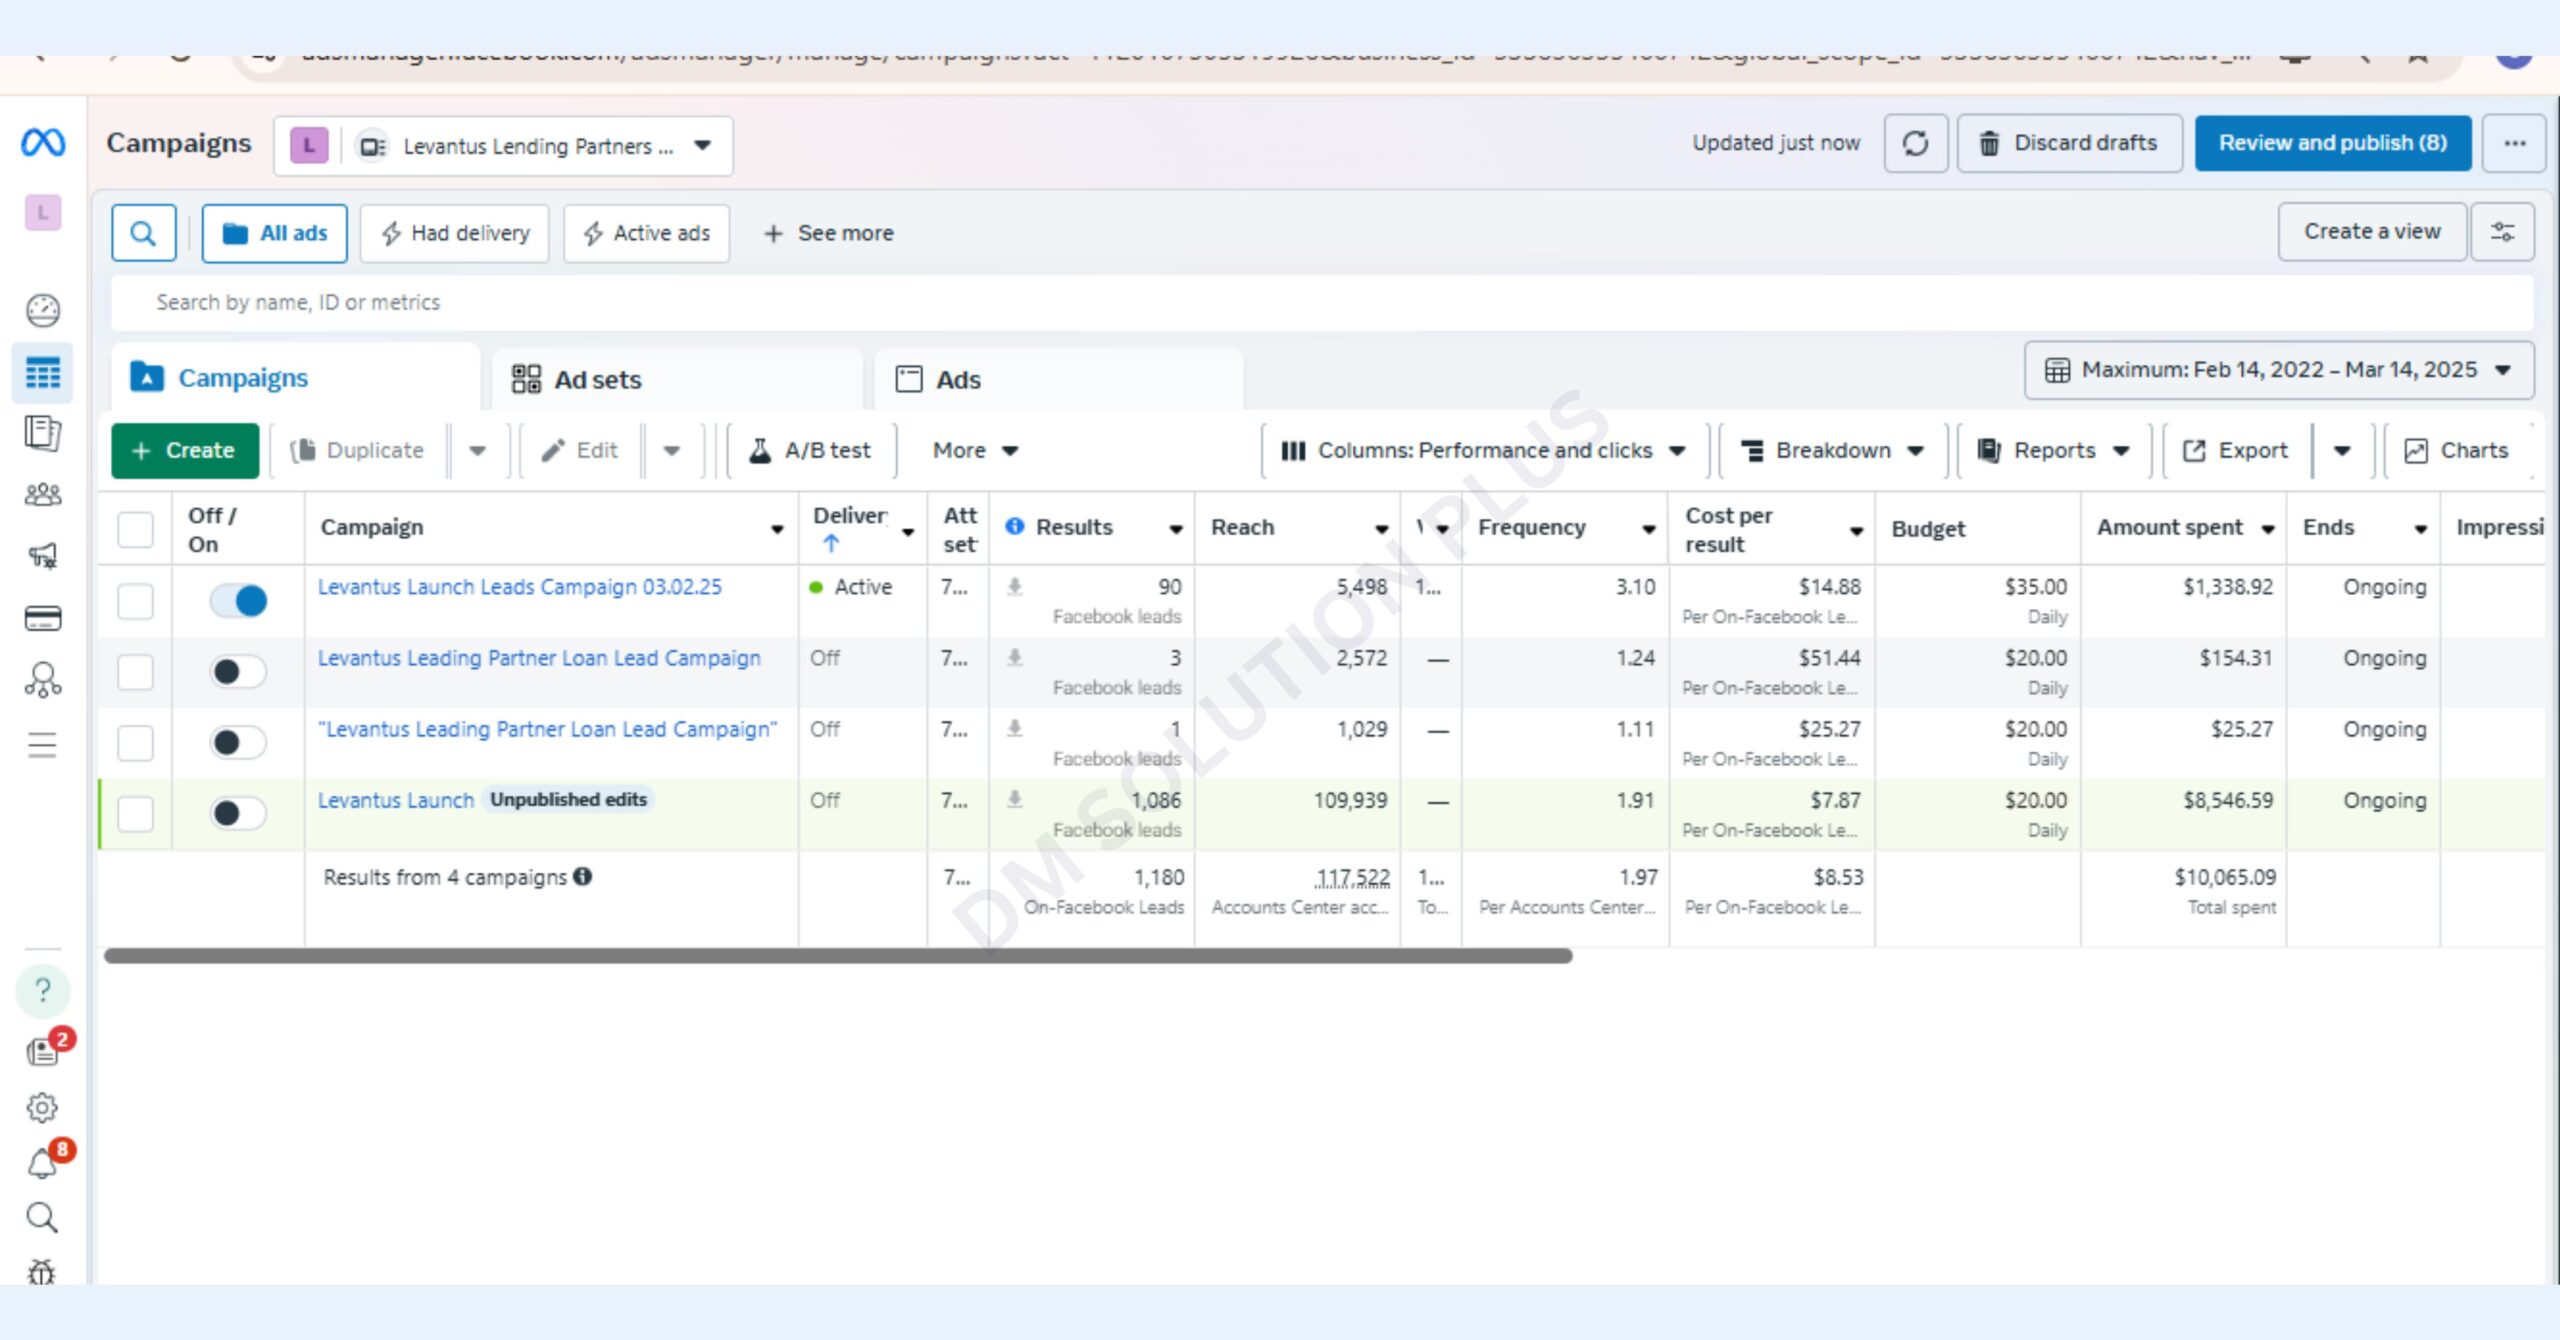This screenshot has height=1340, width=2560.
Task: Expand the Breakdown dropdown
Action: [1832, 451]
